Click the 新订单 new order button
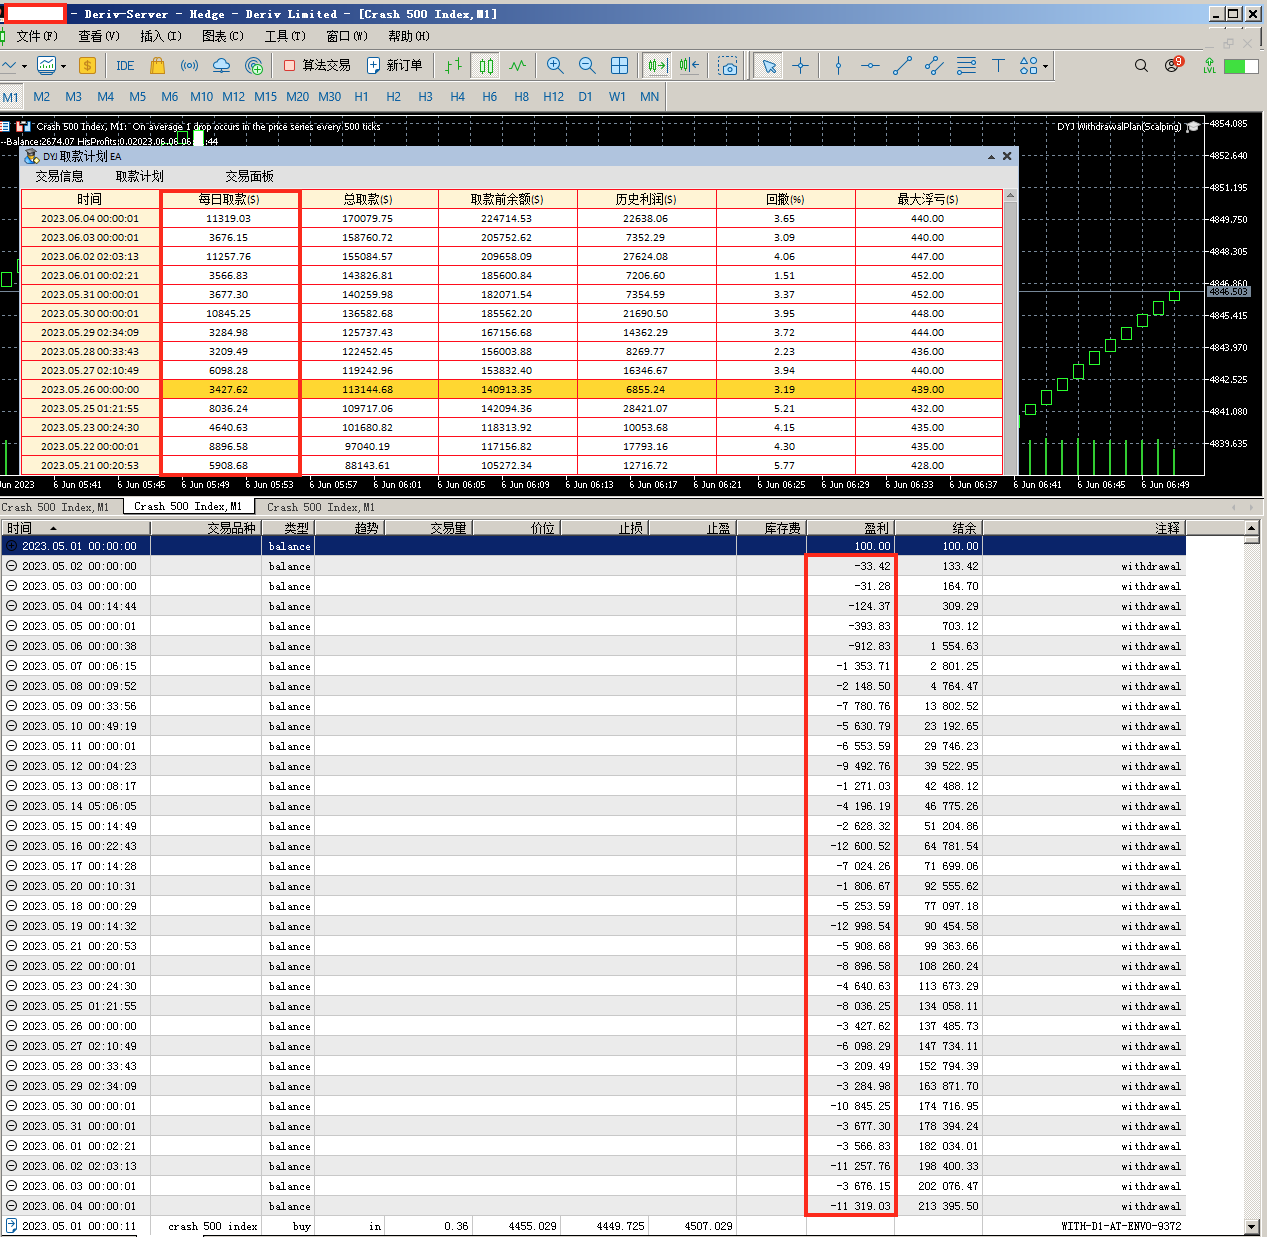Screen dimensions: 1267x1237 tap(394, 66)
